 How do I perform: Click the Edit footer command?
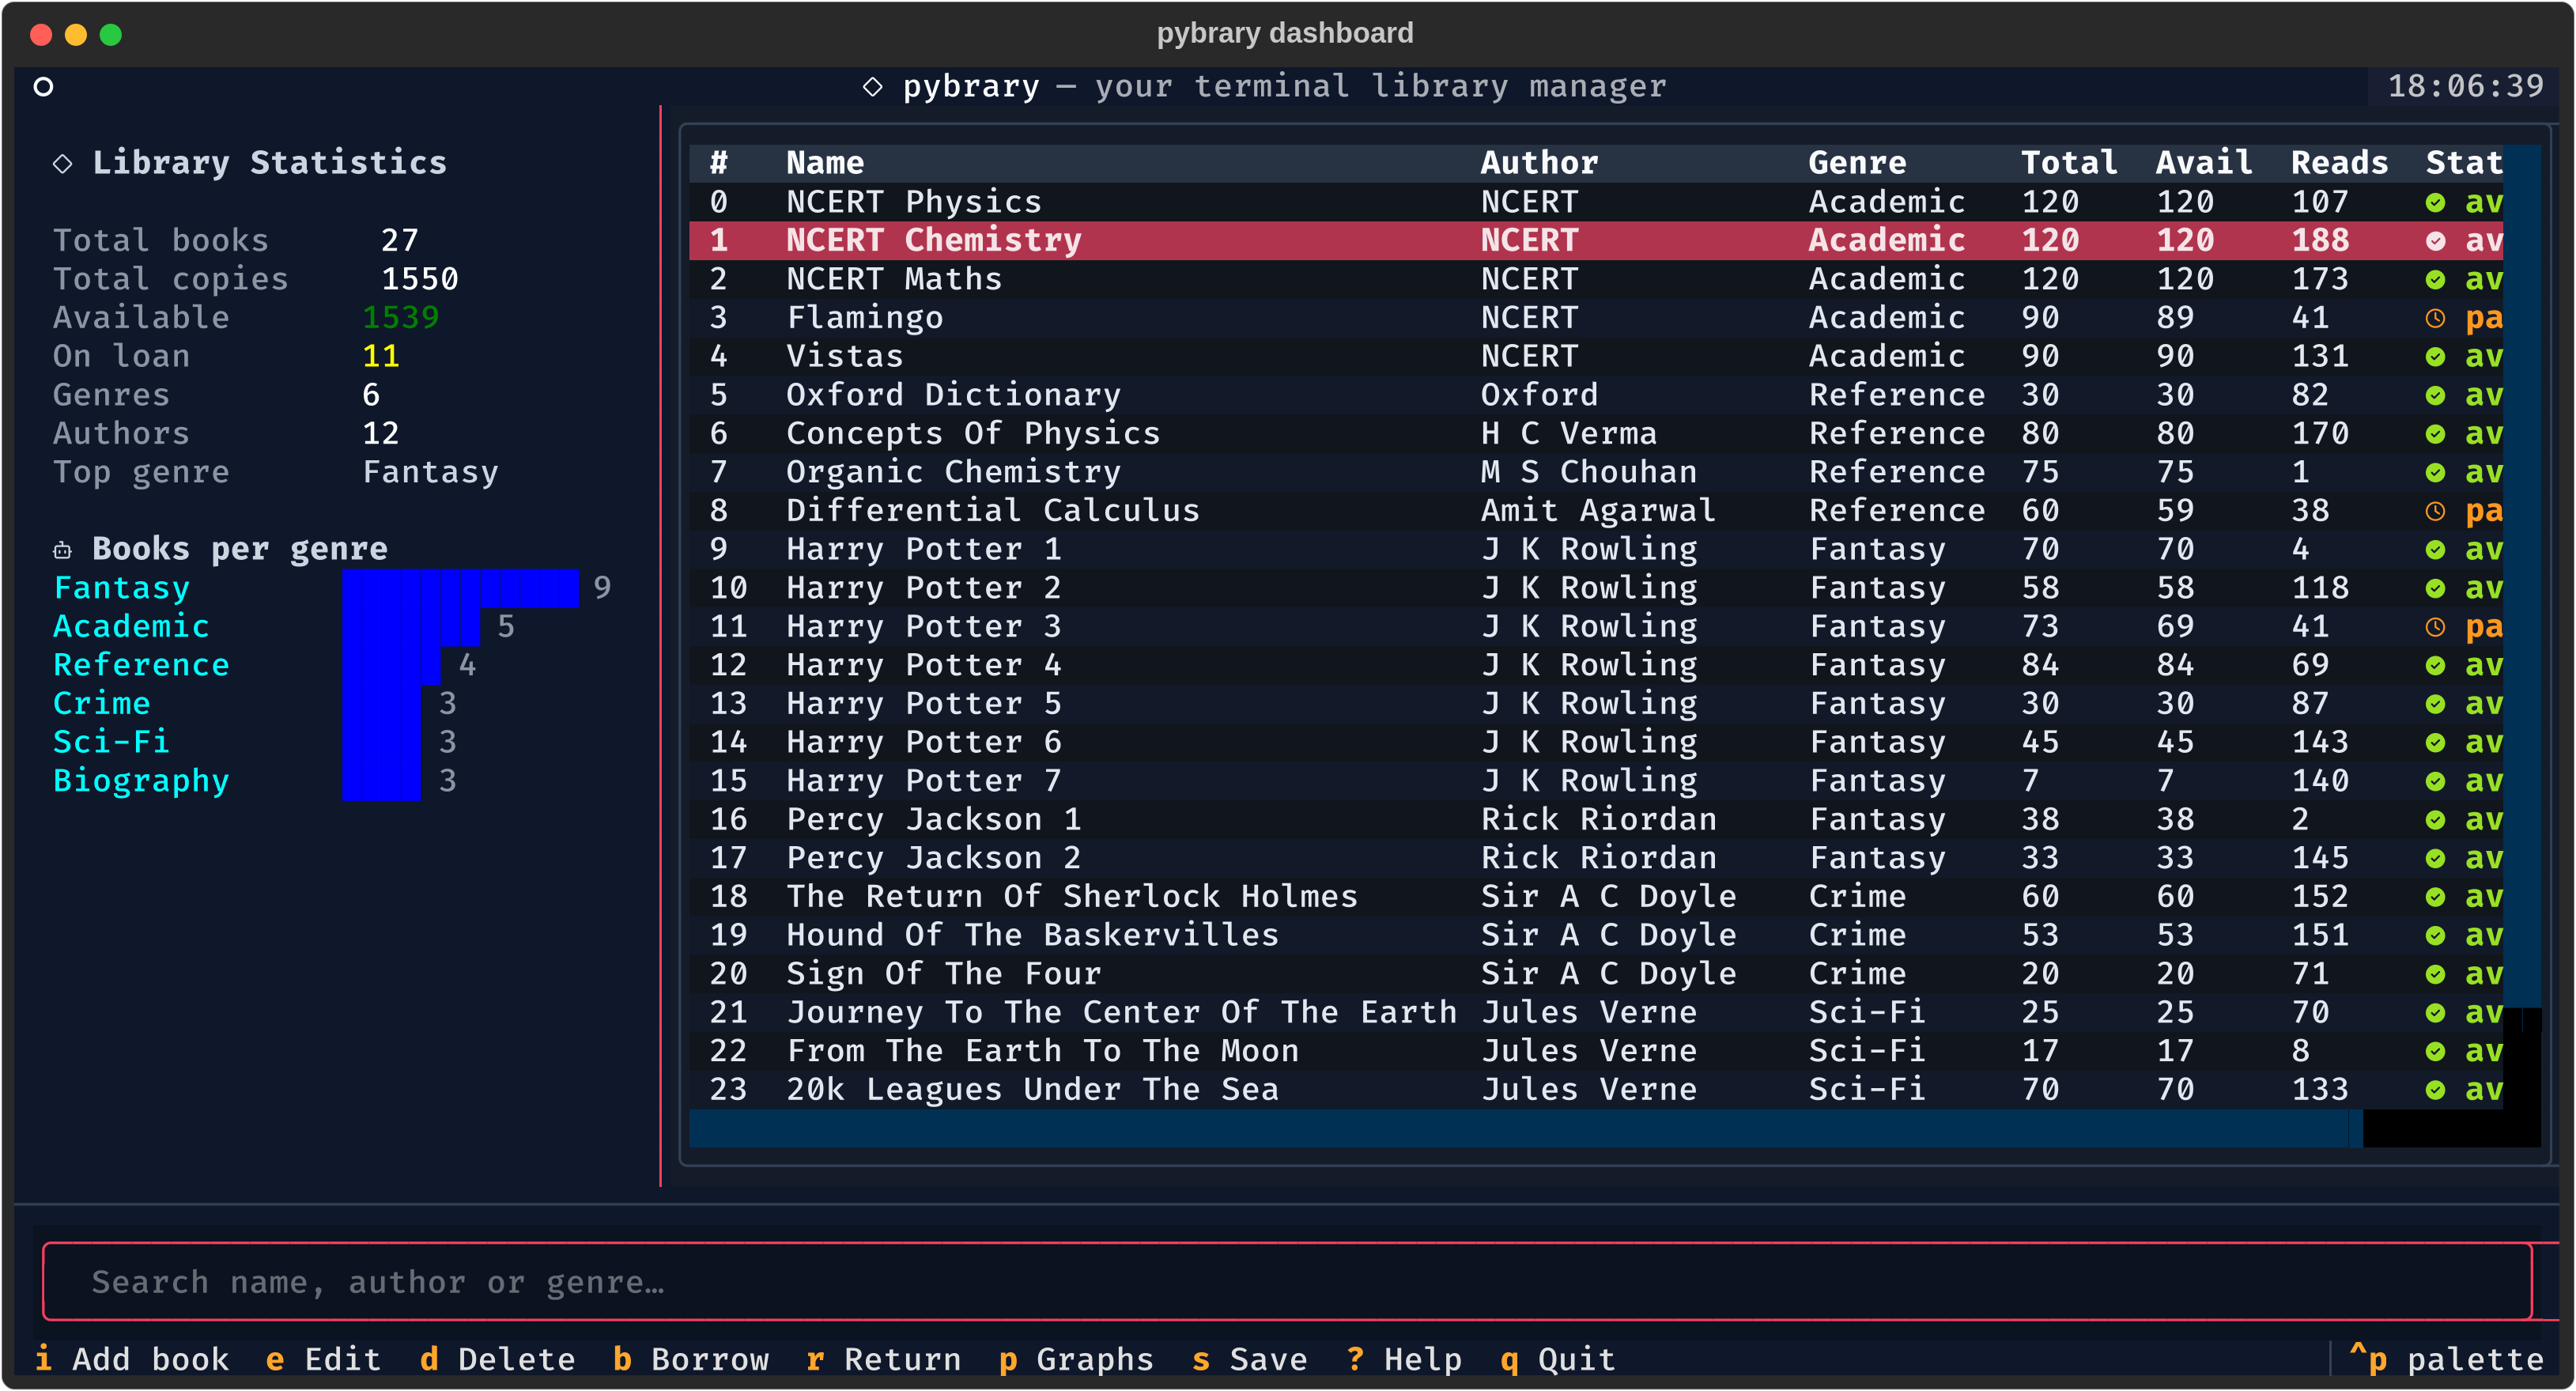click(323, 1360)
